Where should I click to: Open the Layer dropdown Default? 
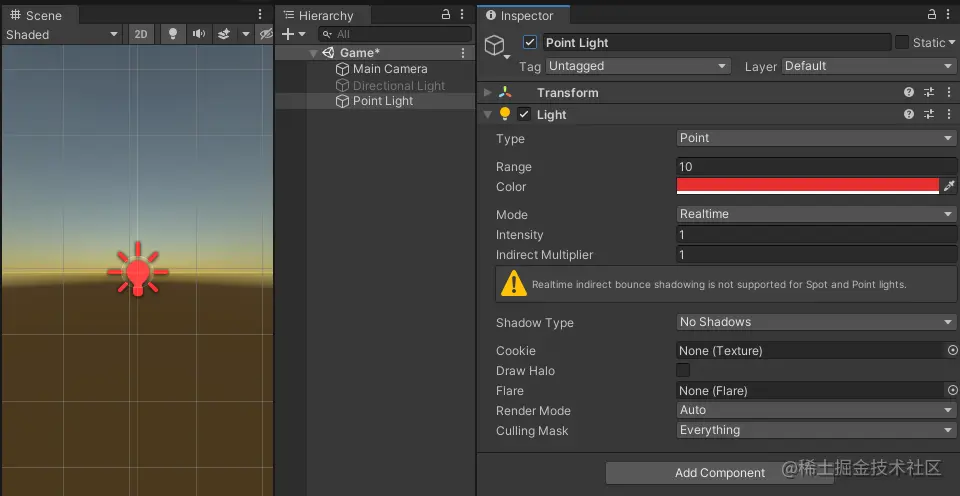(x=869, y=66)
